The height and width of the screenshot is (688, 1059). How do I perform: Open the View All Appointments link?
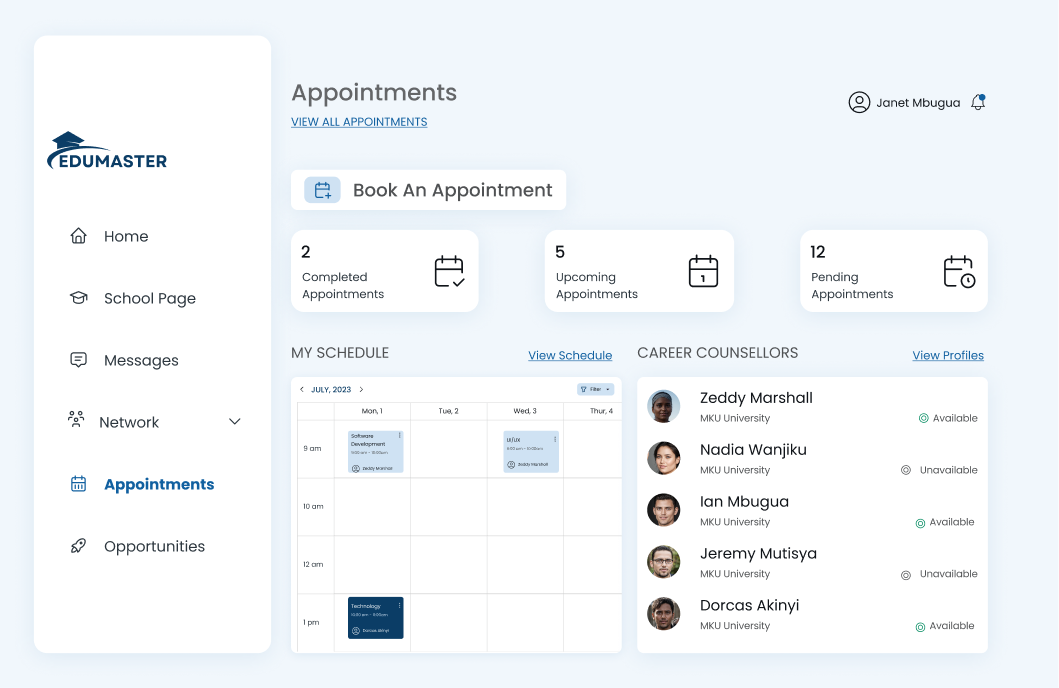pyautogui.click(x=358, y=121)
